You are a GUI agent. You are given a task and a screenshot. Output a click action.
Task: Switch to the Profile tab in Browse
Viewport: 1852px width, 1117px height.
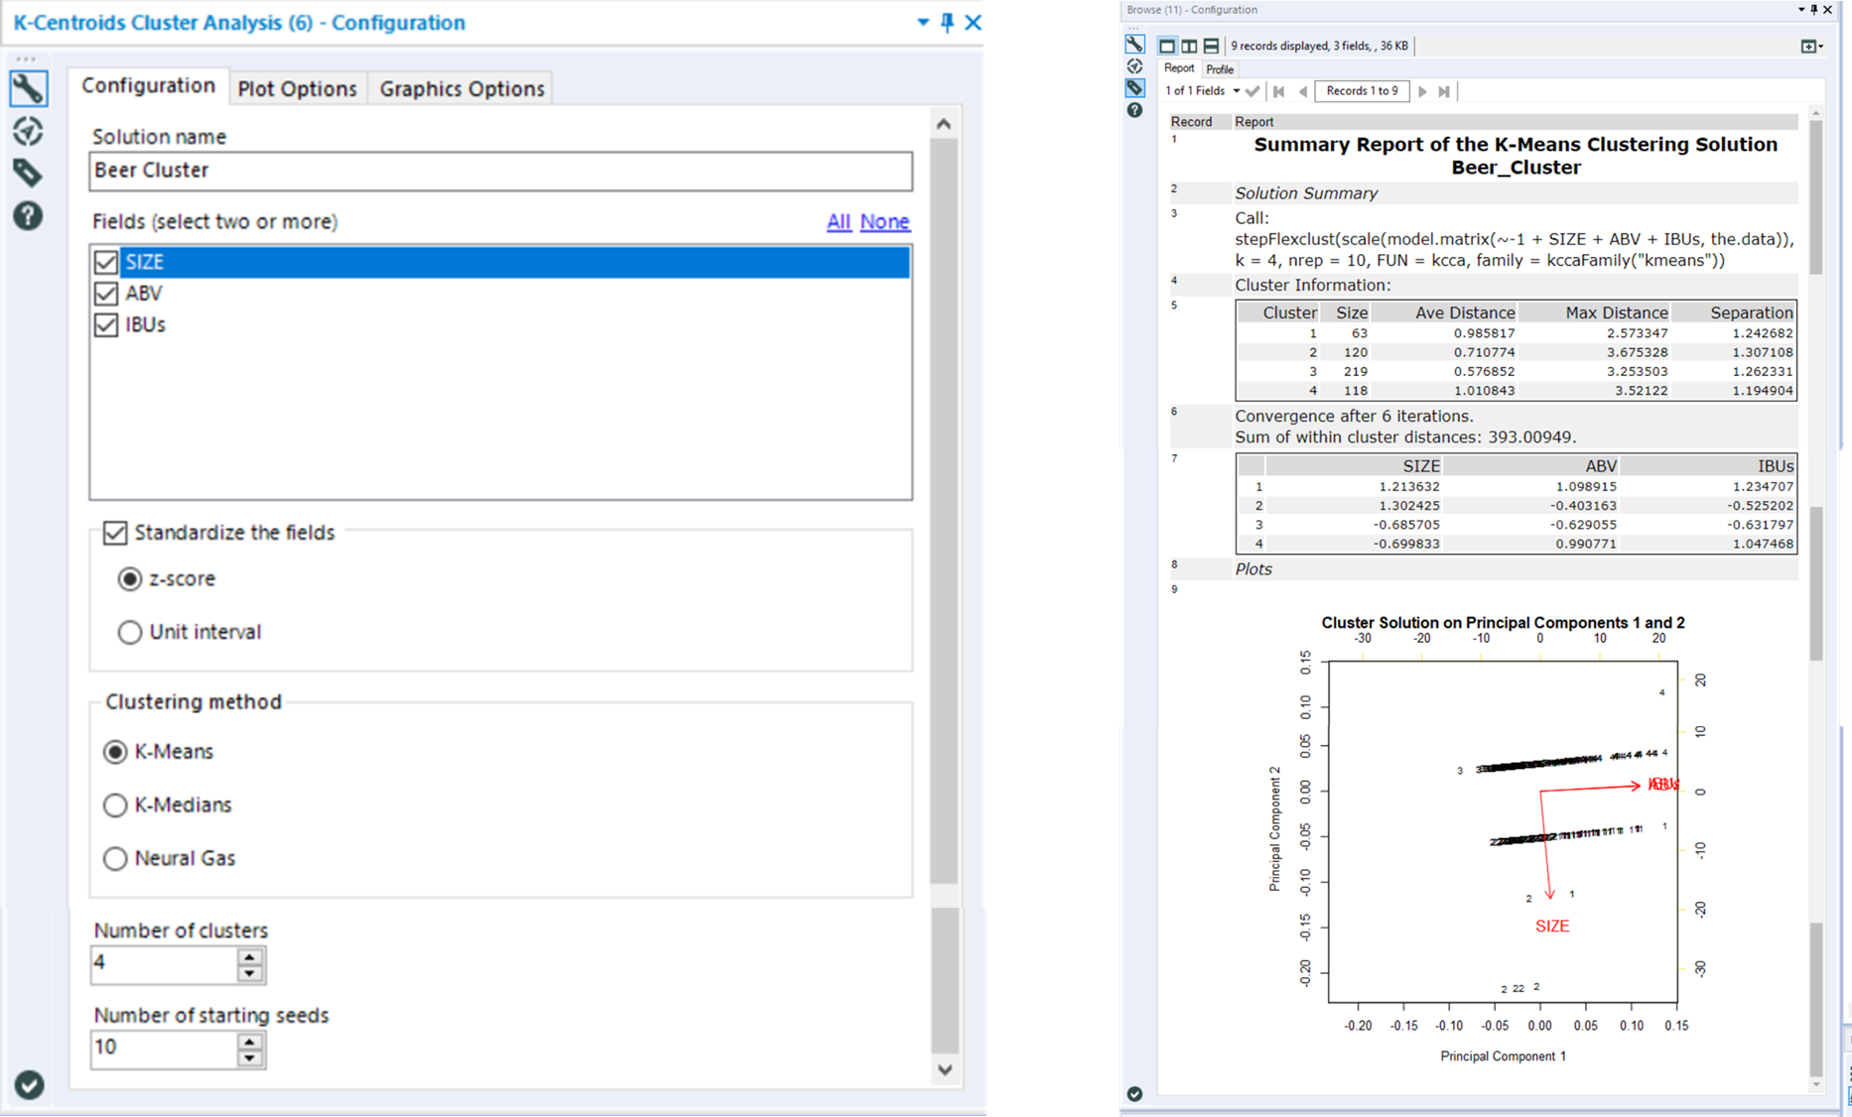(1220, 68)
